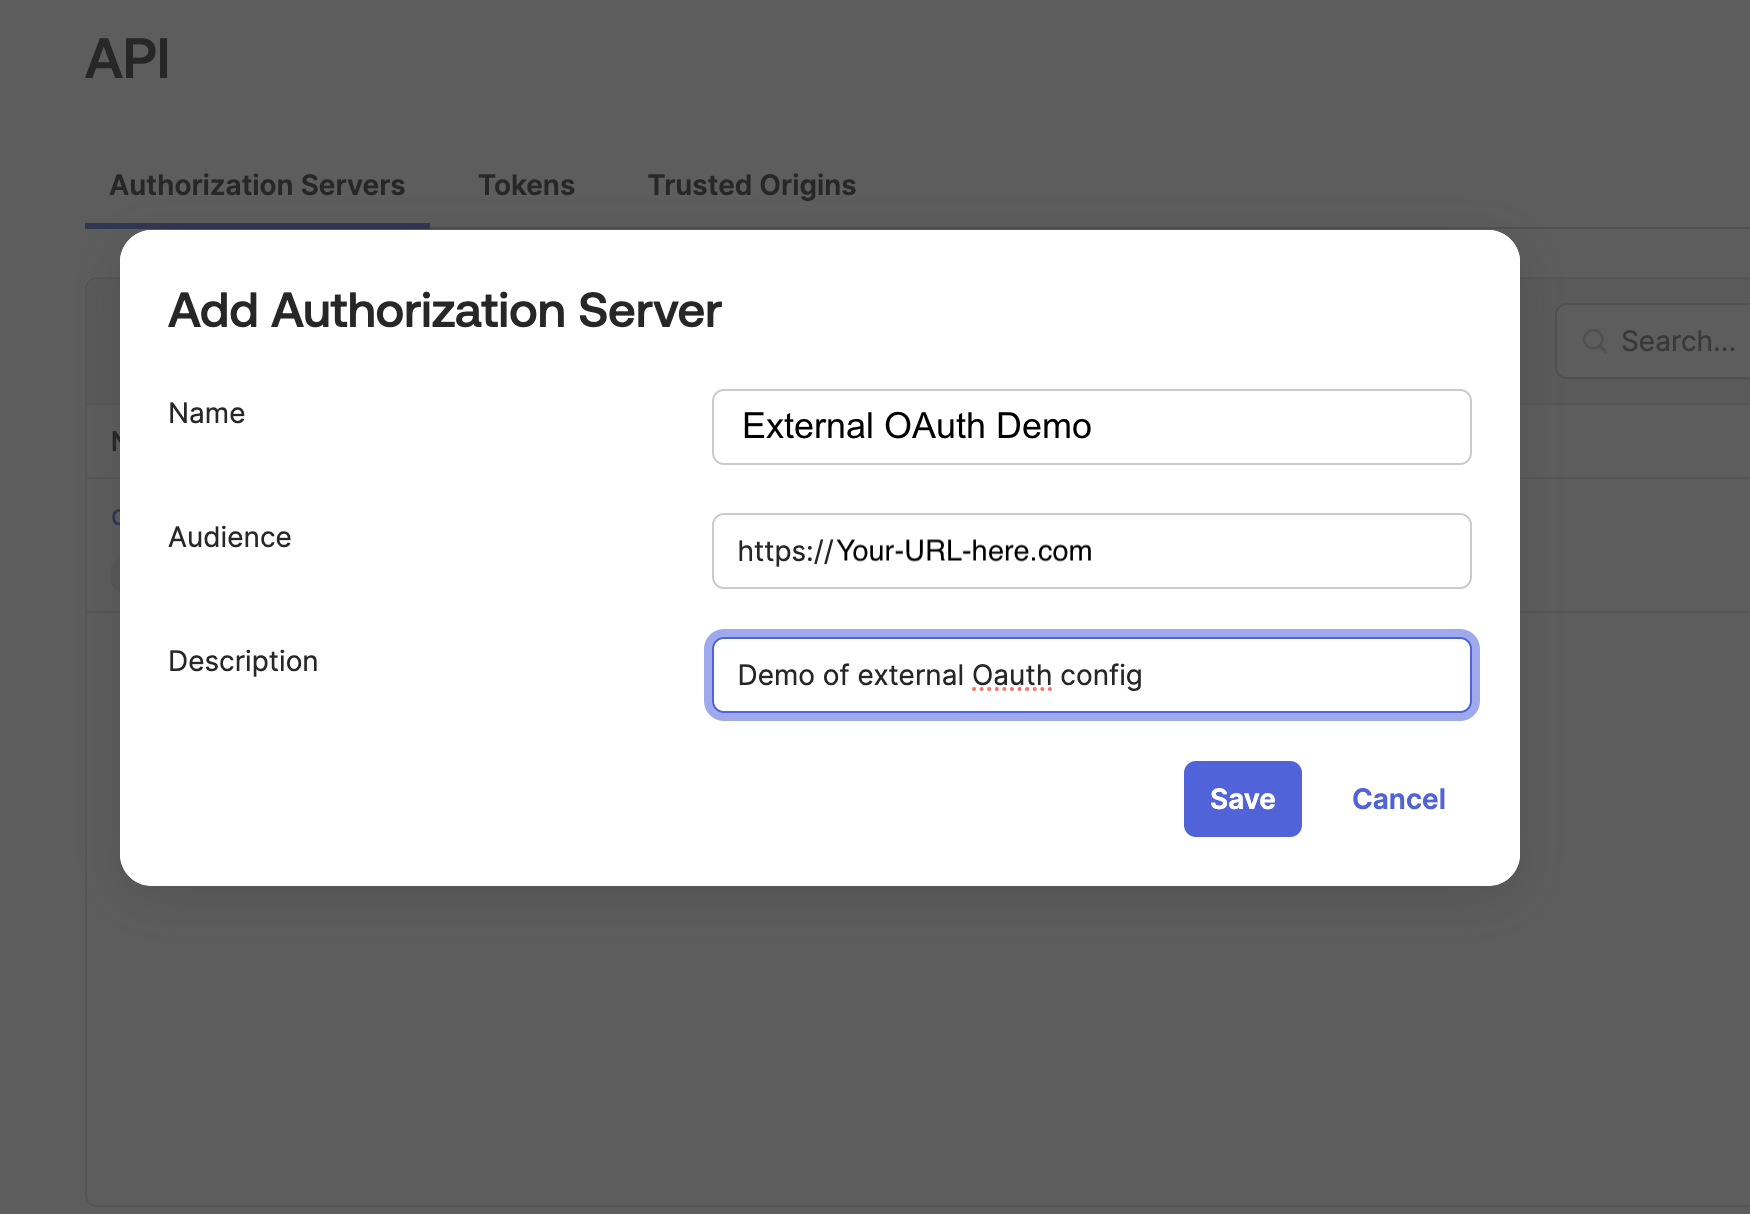Image resolution: width=1750 pixels, height=1214 pixels.
Task: Focus the Name field containing External OAuth Demo
Action: [1091, 427]
